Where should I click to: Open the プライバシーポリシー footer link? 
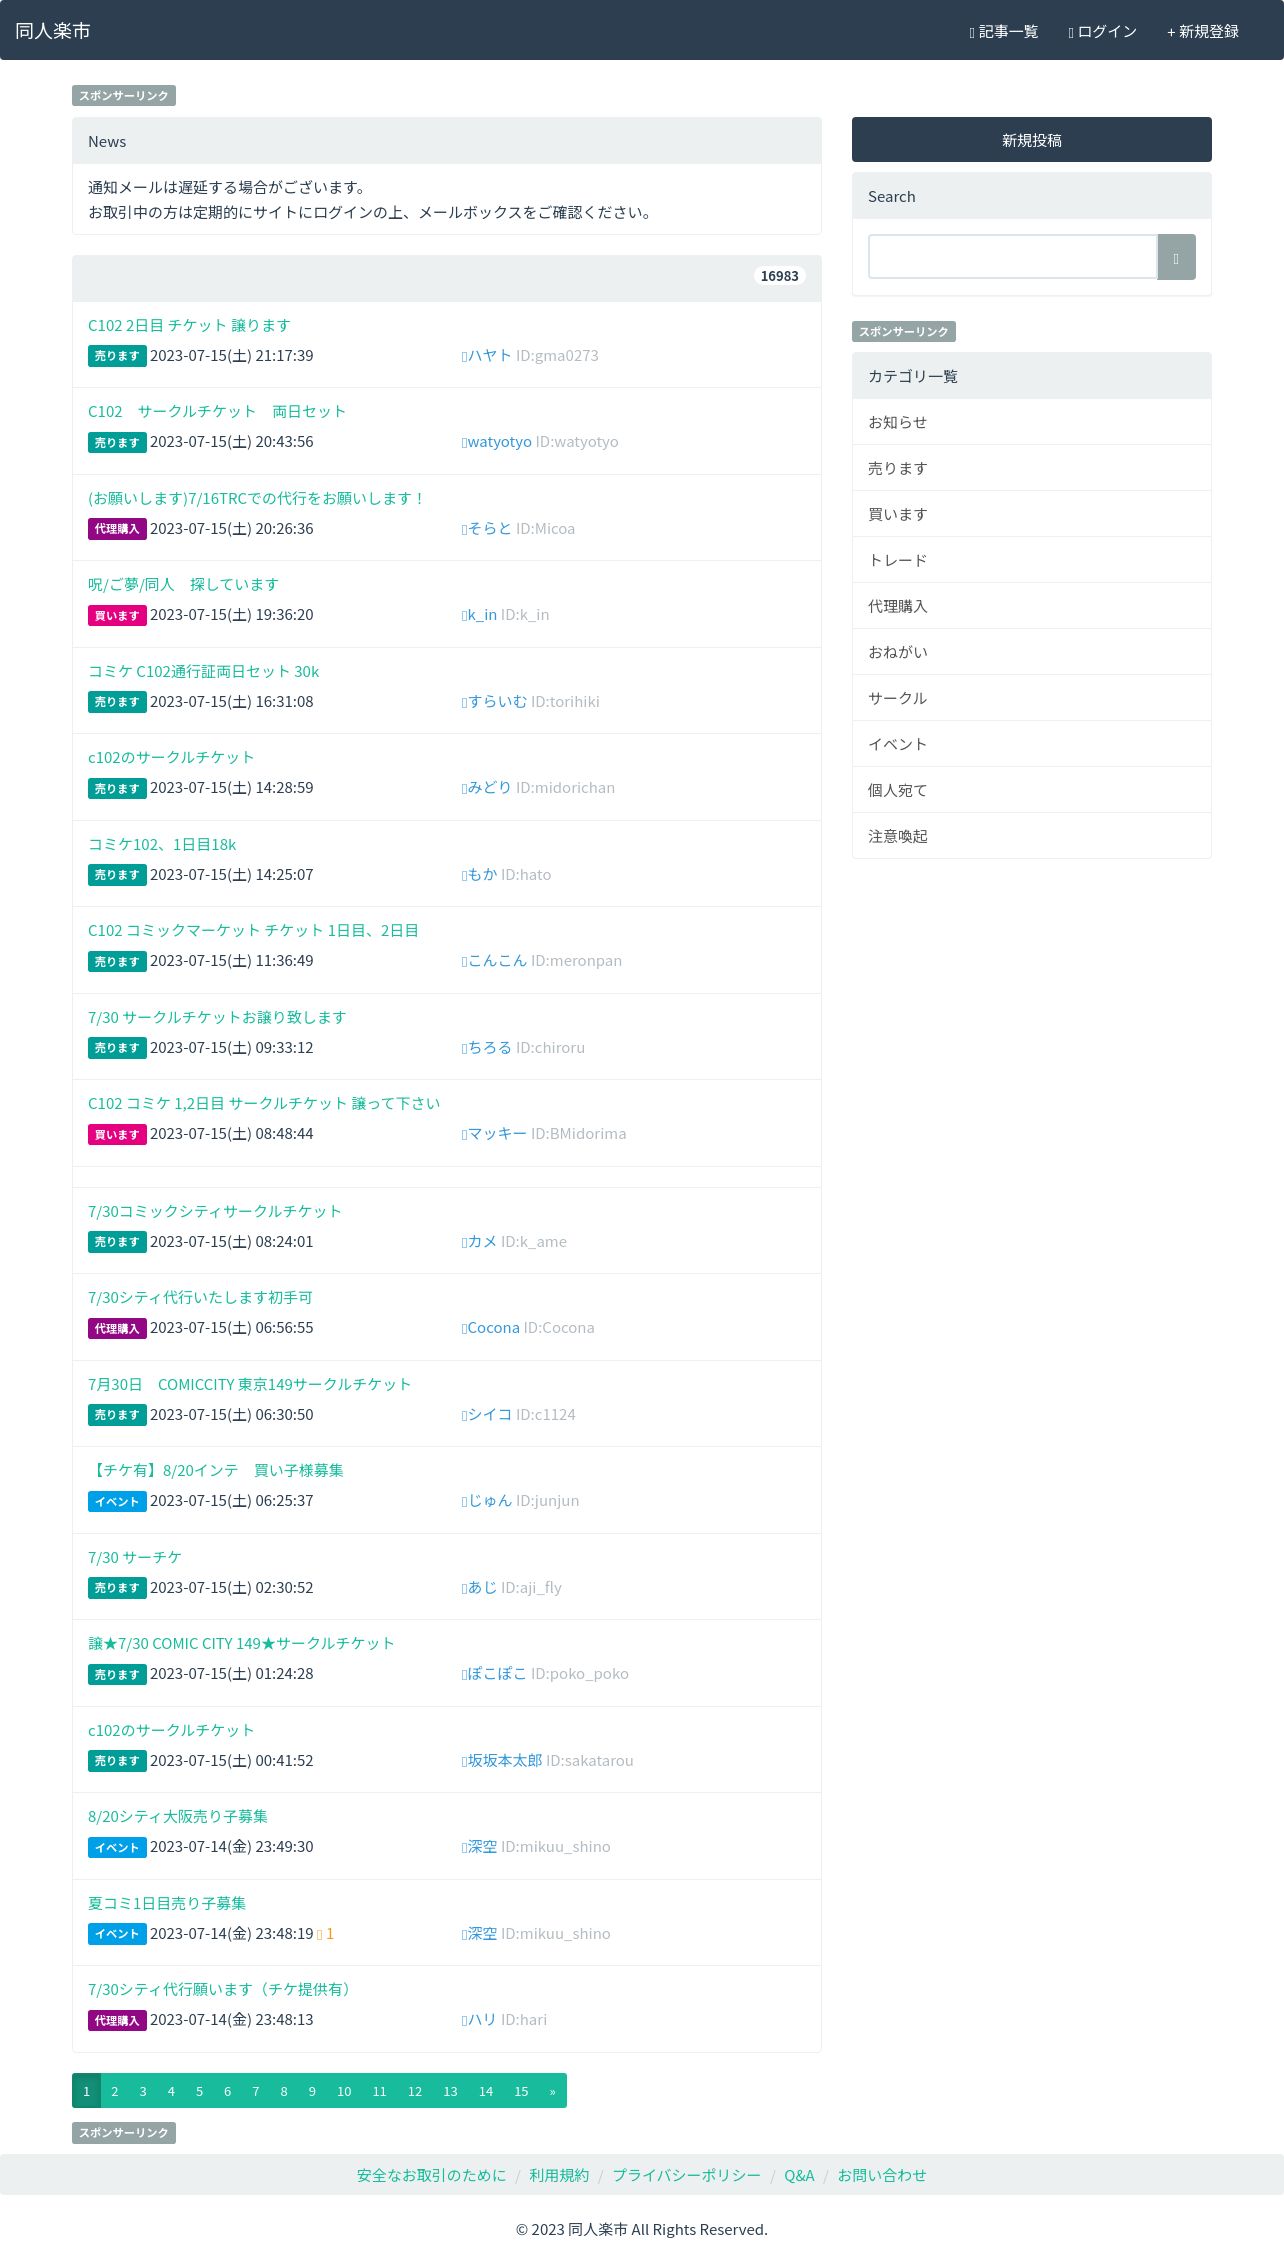pyautogui.click(x=686, y=2175)
